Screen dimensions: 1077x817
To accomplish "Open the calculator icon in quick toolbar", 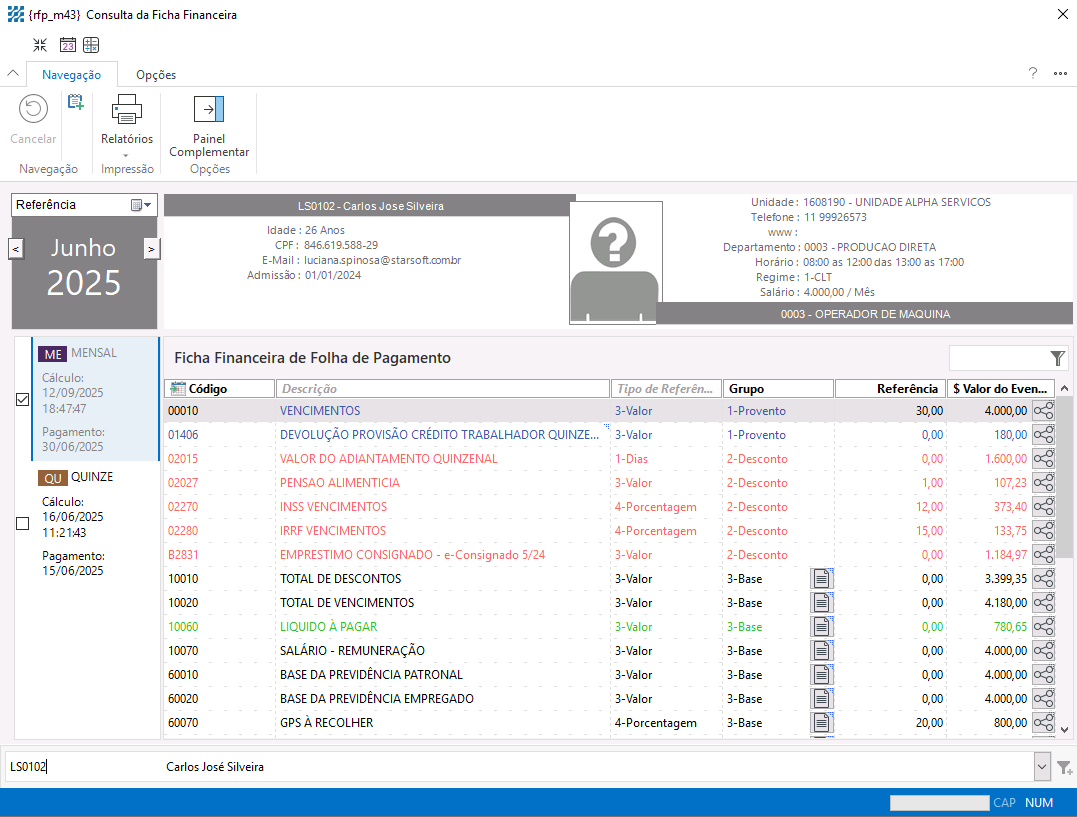I will [91, 45].
